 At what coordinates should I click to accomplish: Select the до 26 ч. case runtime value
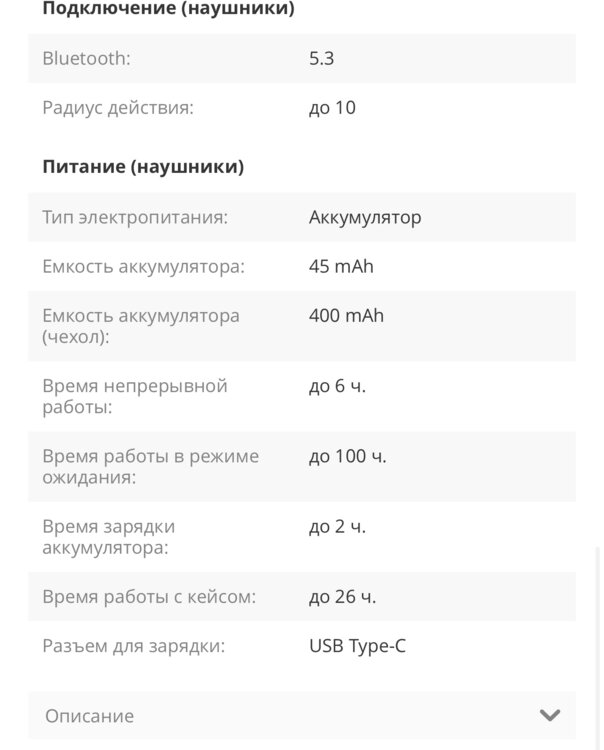tap(342, 597)
